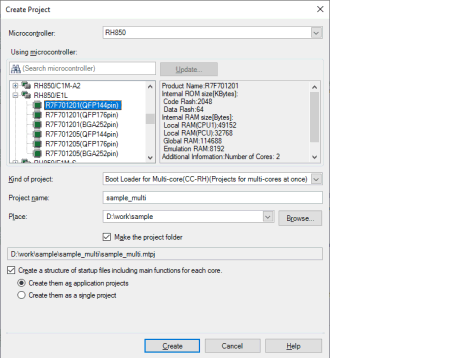Close the Create Project dialog
This screenshot has width=474, height=360.
click(320, 9)
